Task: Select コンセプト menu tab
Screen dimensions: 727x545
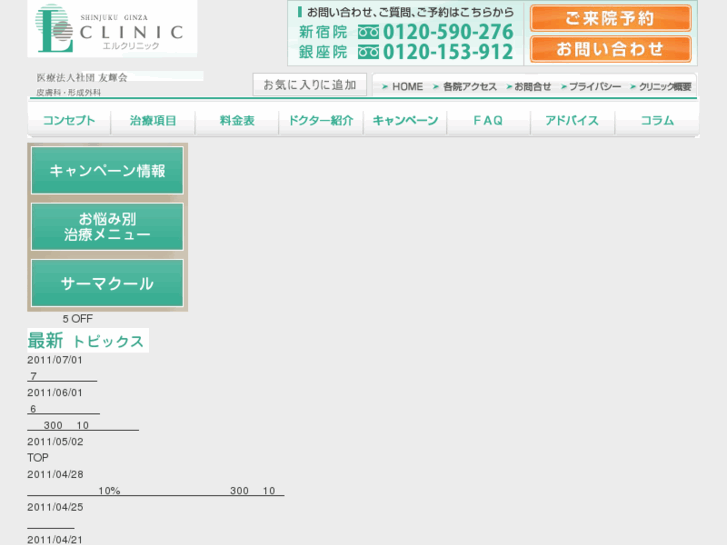Action: [69, 121]
